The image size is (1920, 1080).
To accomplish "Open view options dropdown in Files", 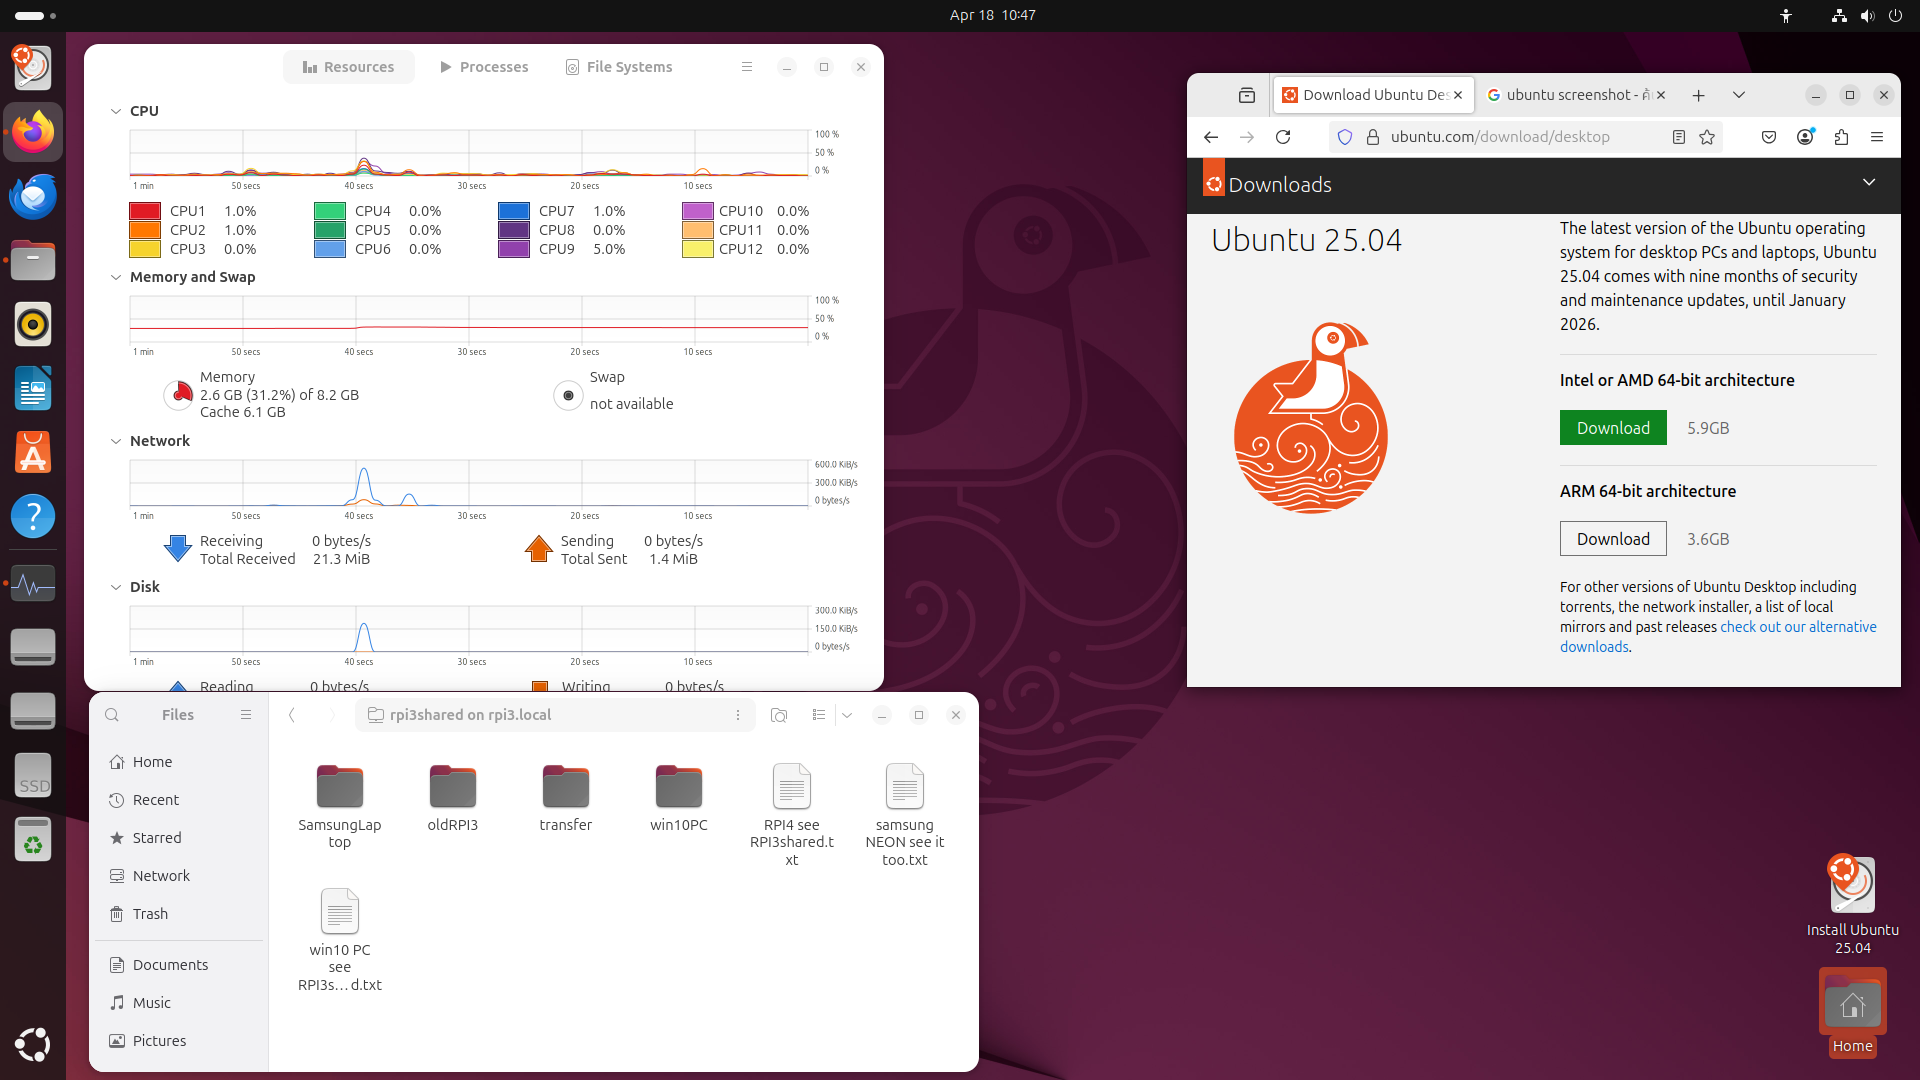I will (847, 715).
